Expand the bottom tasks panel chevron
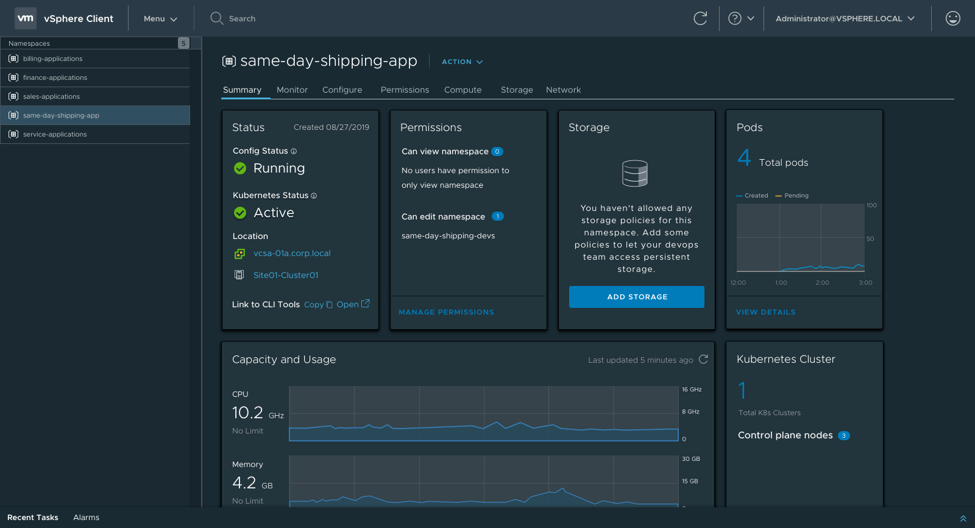Viewport: 975px width, 528px height. pyautogui.click(x=963, y=518)
